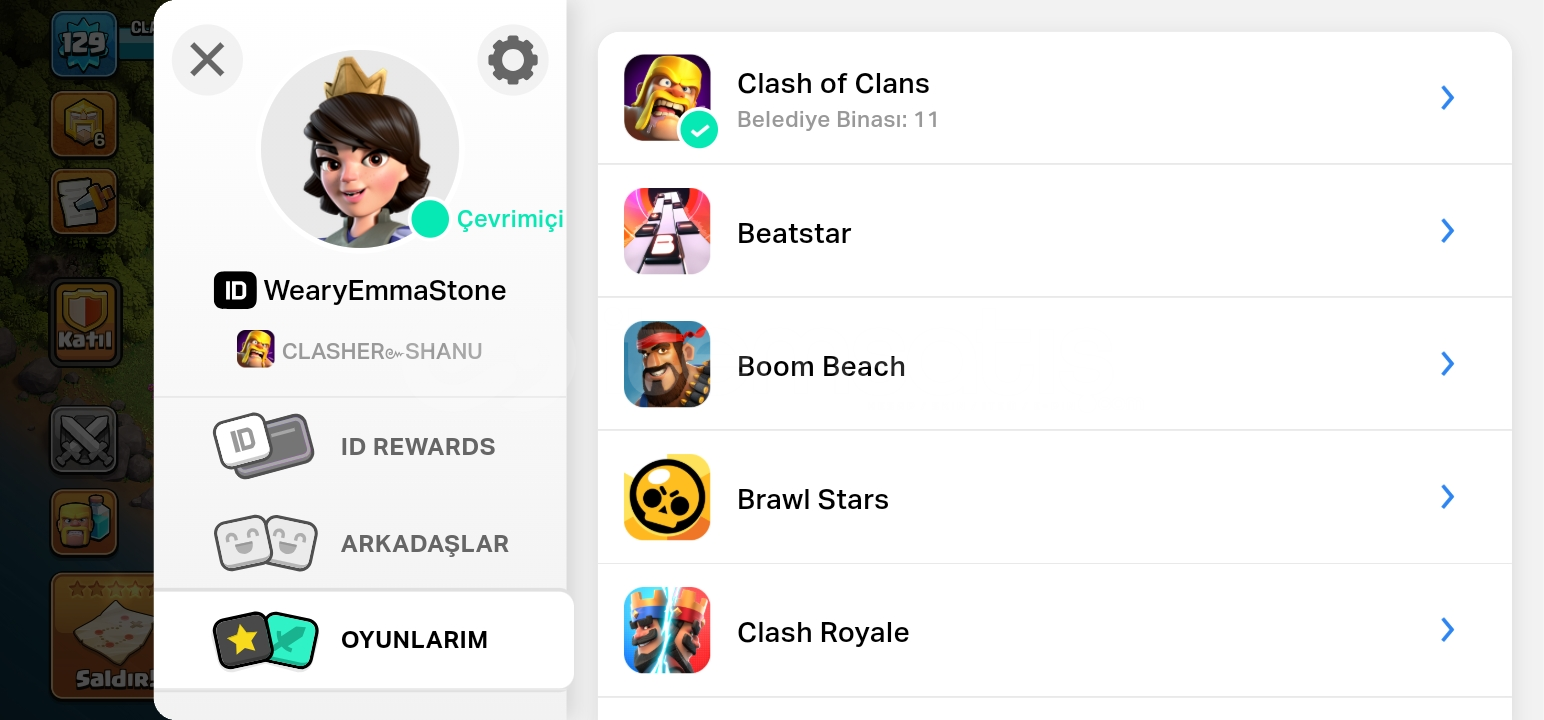Expand the Clash of Clans row chevron

[1447, 97]
